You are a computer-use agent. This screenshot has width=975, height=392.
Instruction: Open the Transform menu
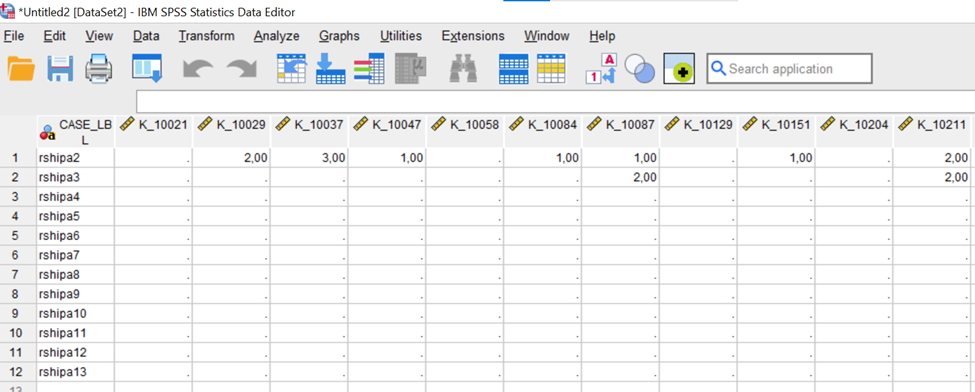pyautogui.click(x=206, y=36)
